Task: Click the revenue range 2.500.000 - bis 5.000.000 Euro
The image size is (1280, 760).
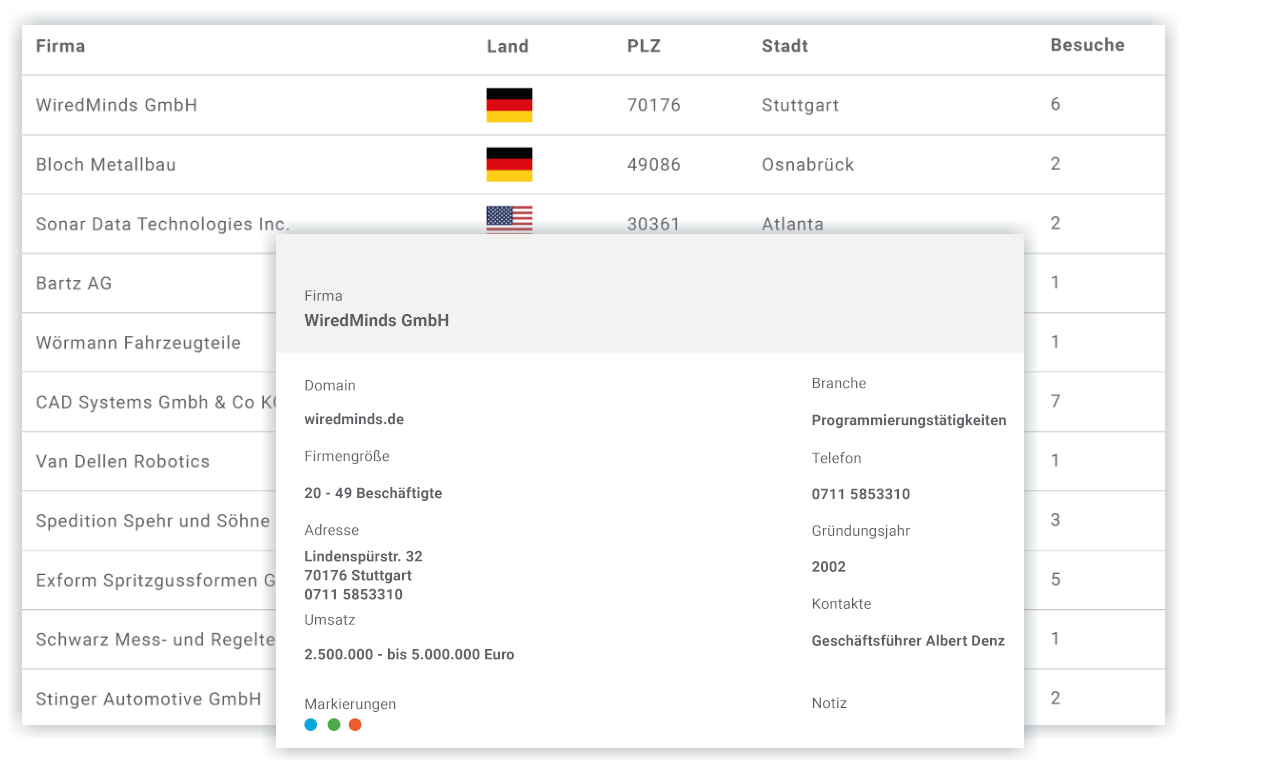Action: (x=410, y=655)
